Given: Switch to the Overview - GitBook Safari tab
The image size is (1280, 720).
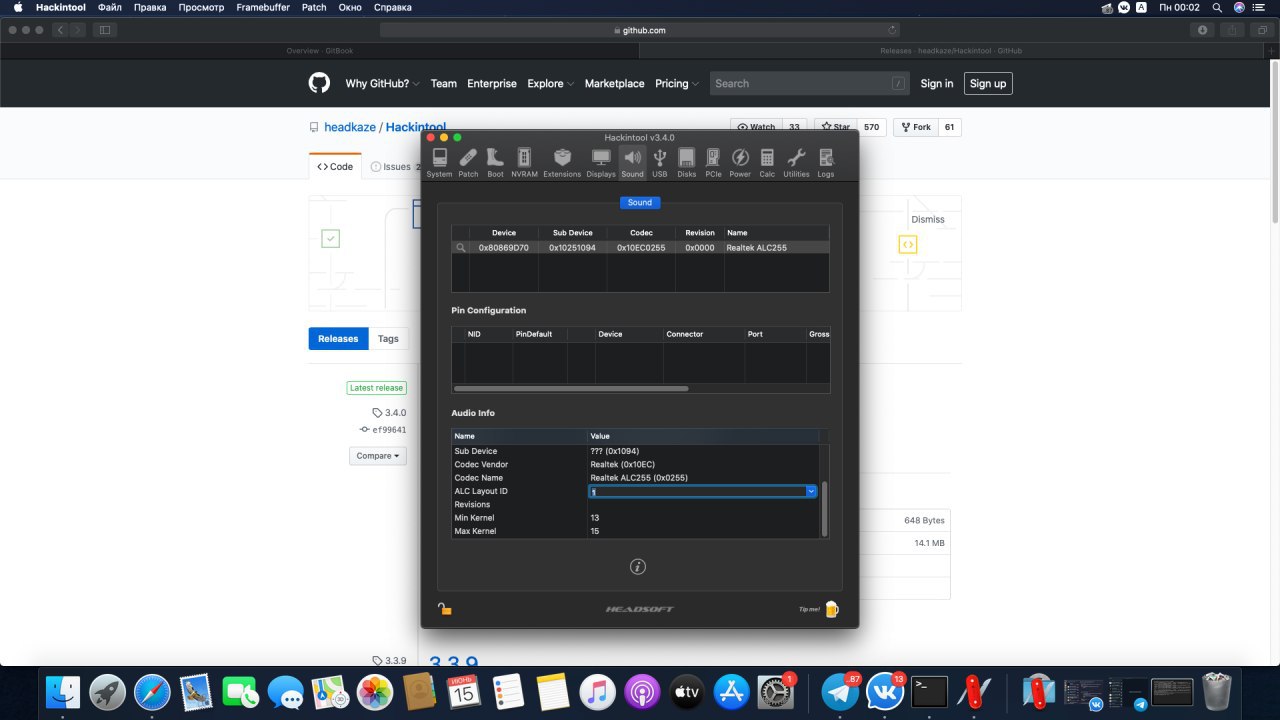Looking at the screenshot, I should [x=319, y=50].
